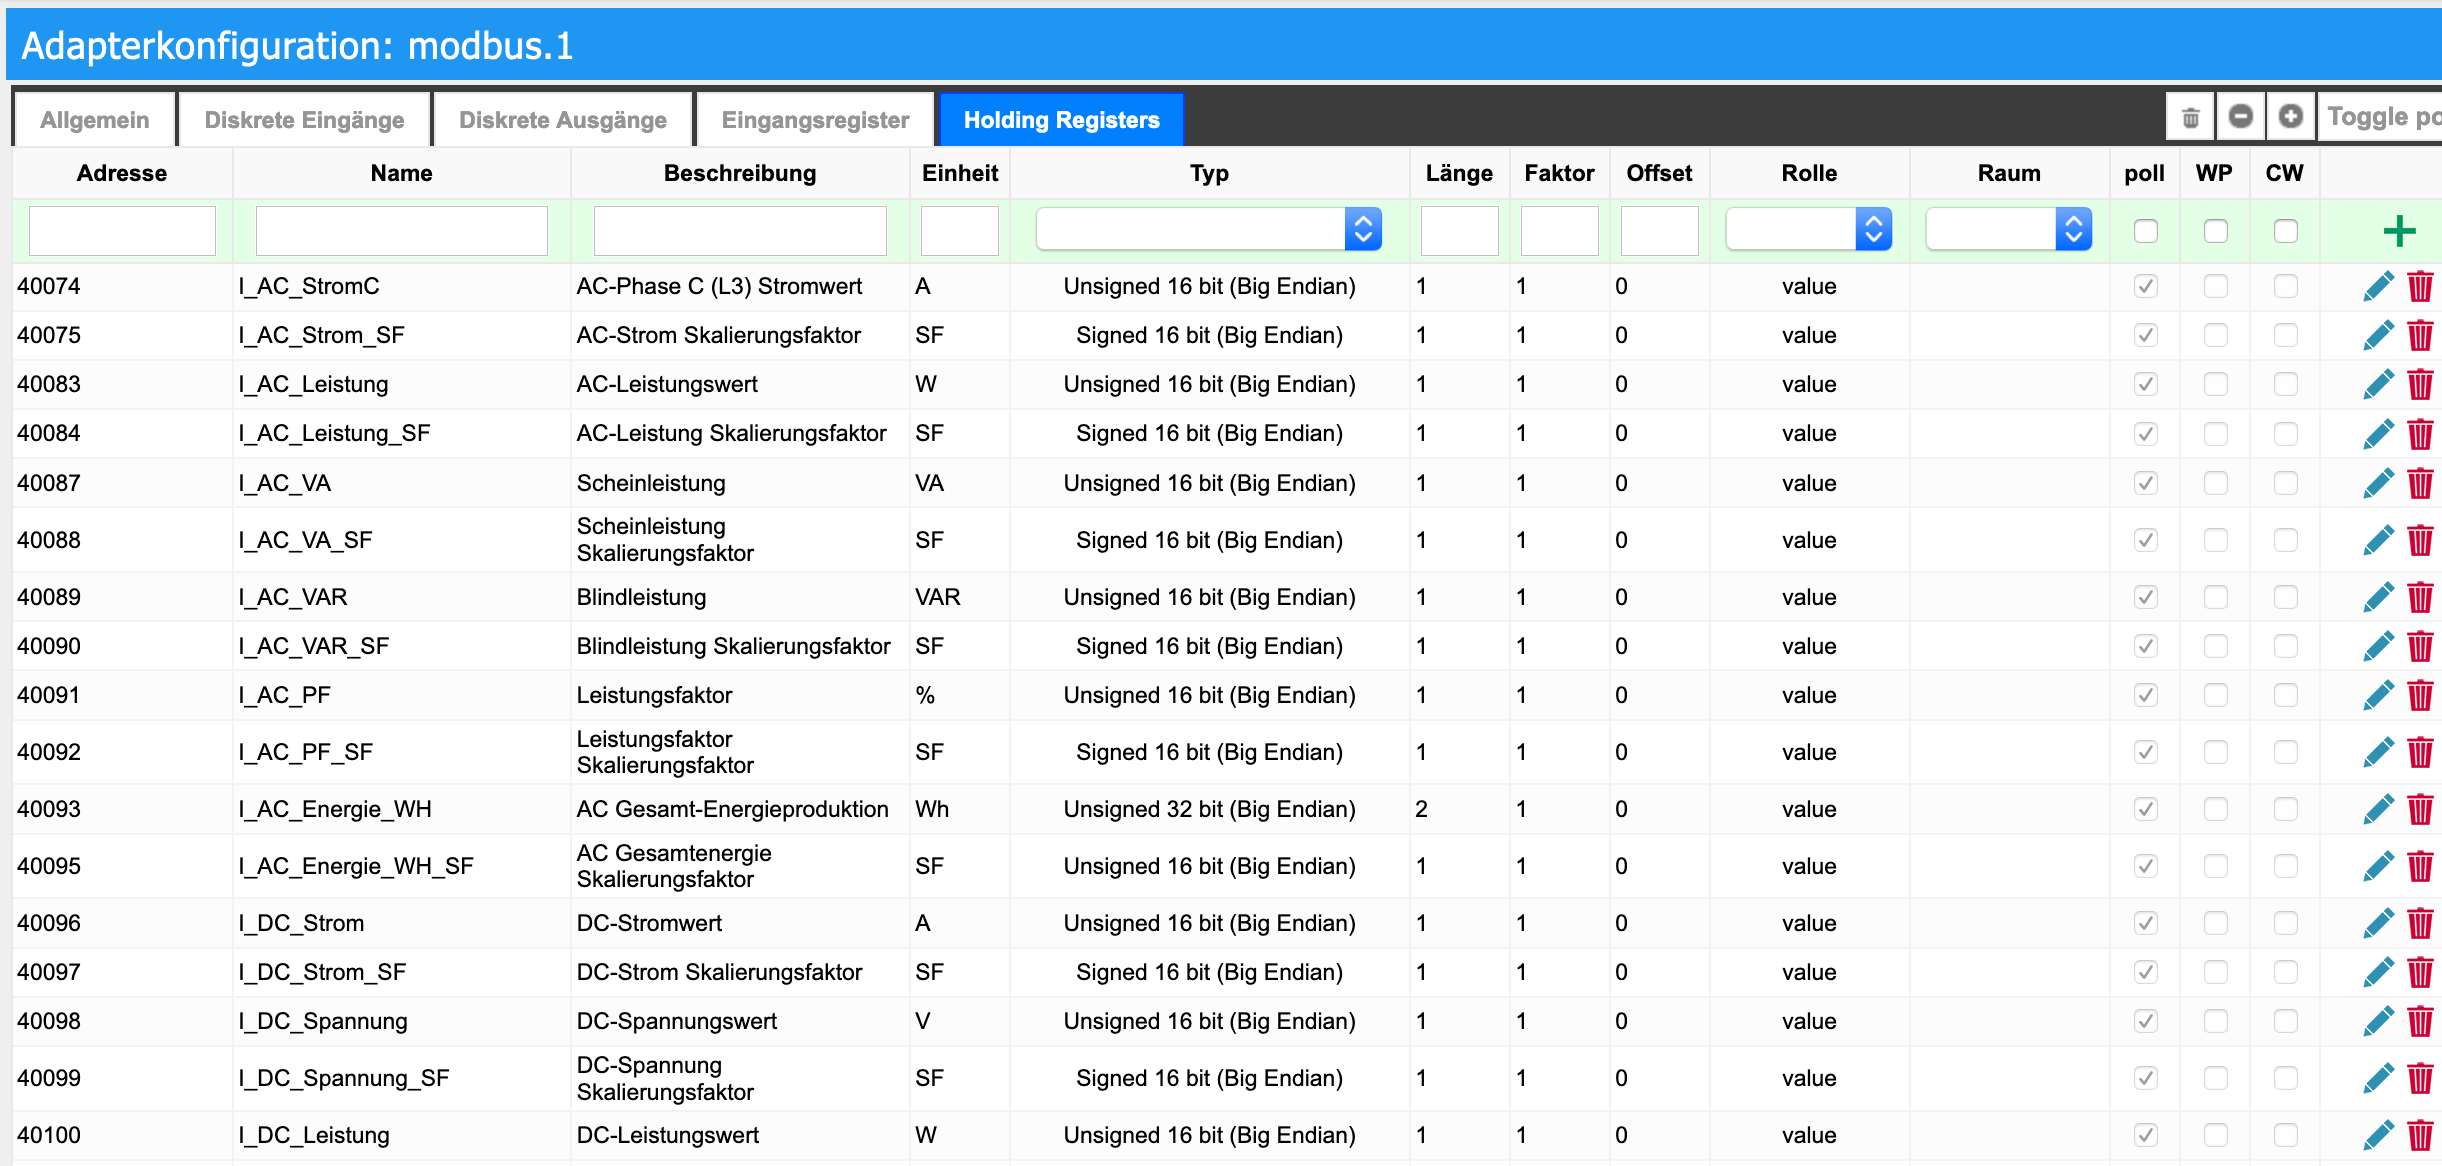This screenshot has width=2442, height=1166.
Task: Switch to the Eingangsregister tab
Action: [815, 120]
